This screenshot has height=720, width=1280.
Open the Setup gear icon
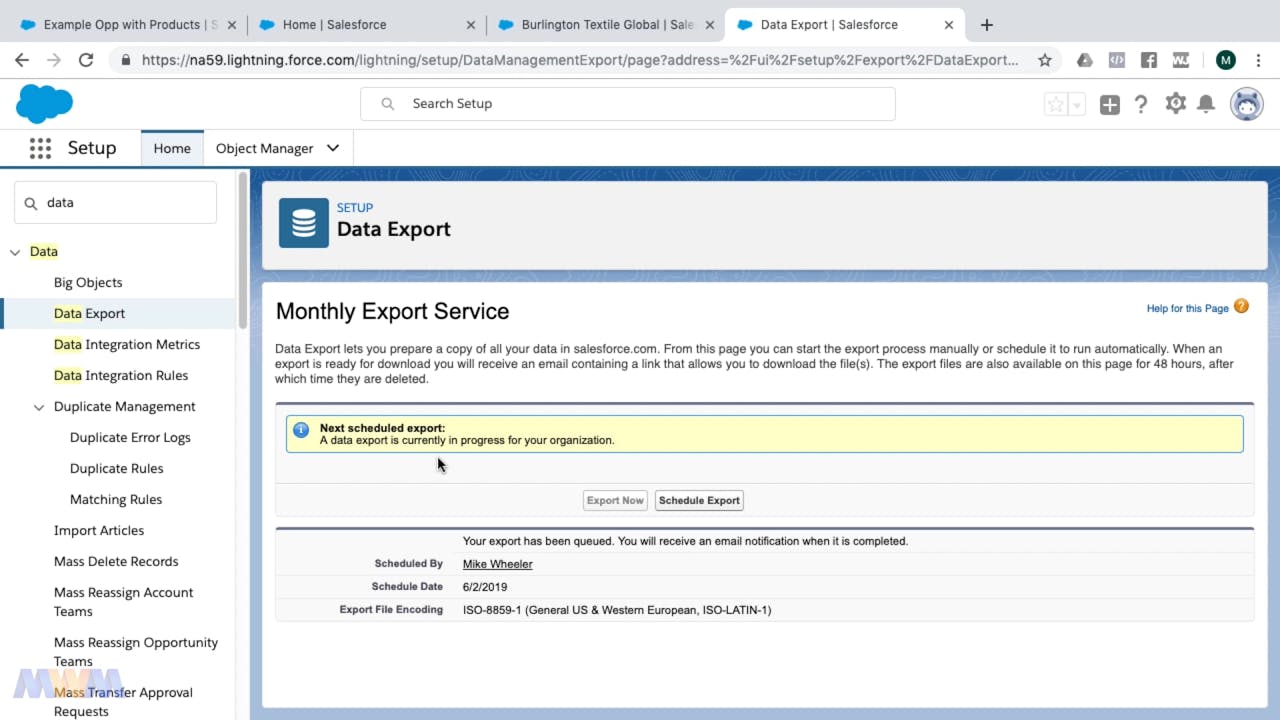tap(1175, 104)
